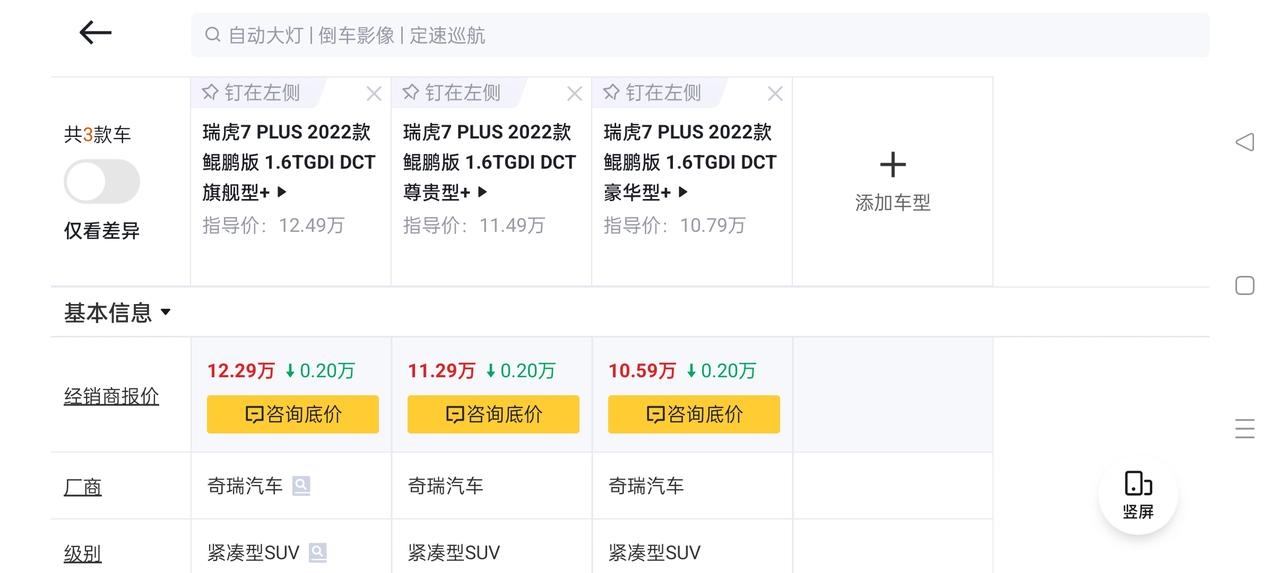Ask lowest price for the 10.59万 car
The width and height of the screenshot is (1280, 573).
(694, 414)
